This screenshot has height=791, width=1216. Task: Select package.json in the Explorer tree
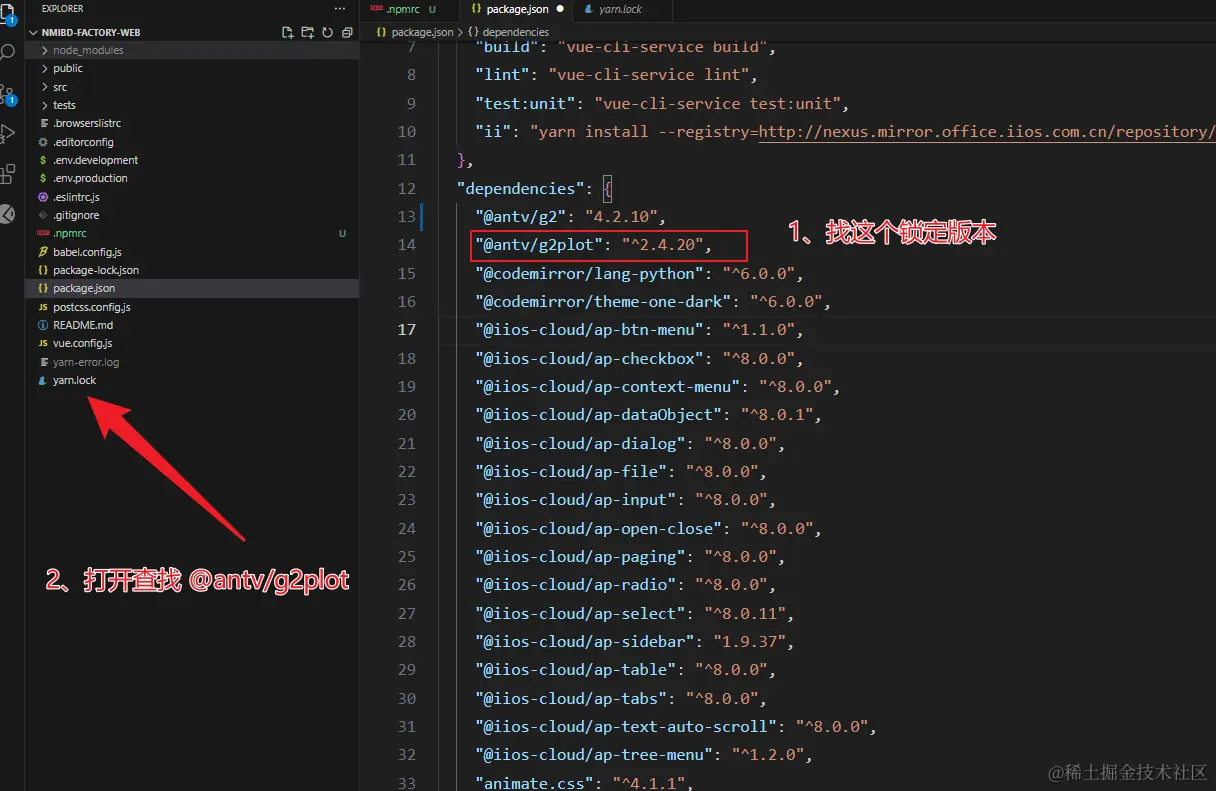pyautogui.click(x=192, y=288)
